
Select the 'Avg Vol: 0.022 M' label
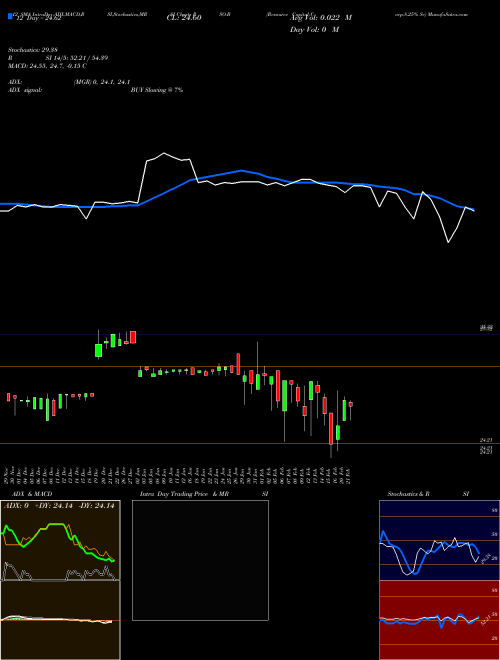pos(321,18)
